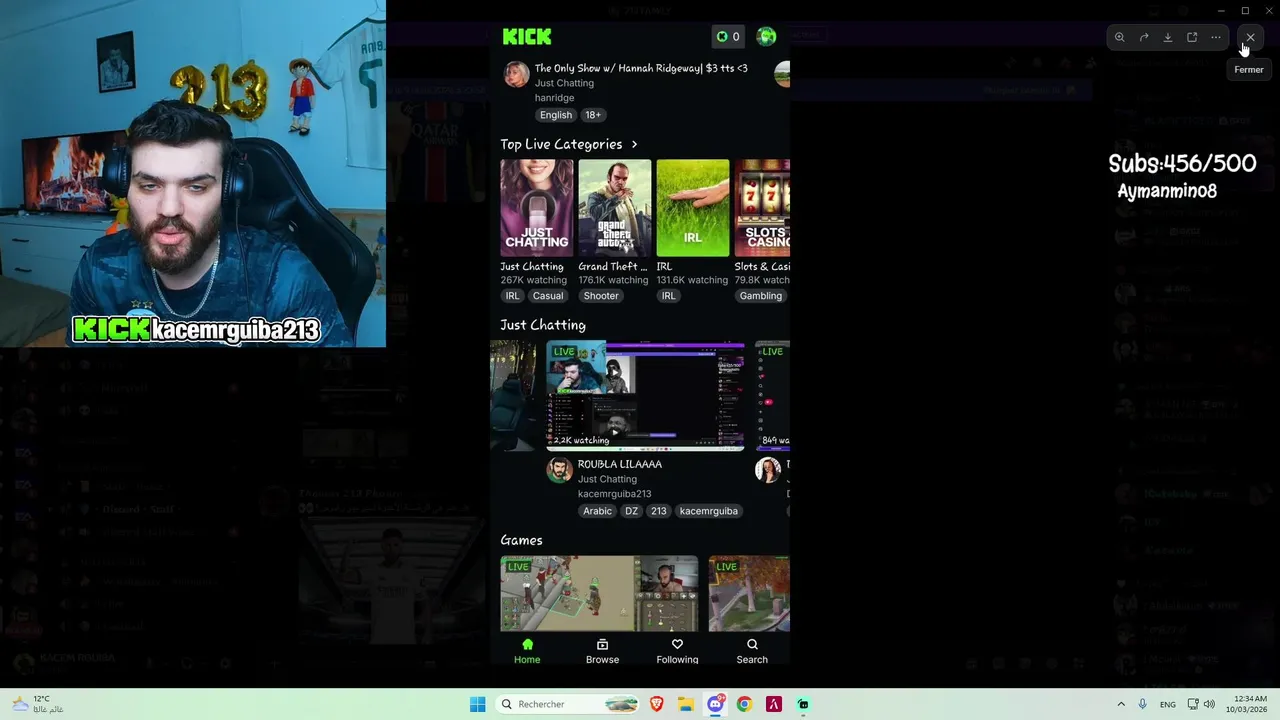Select the 18+ tag

point(593,115)
